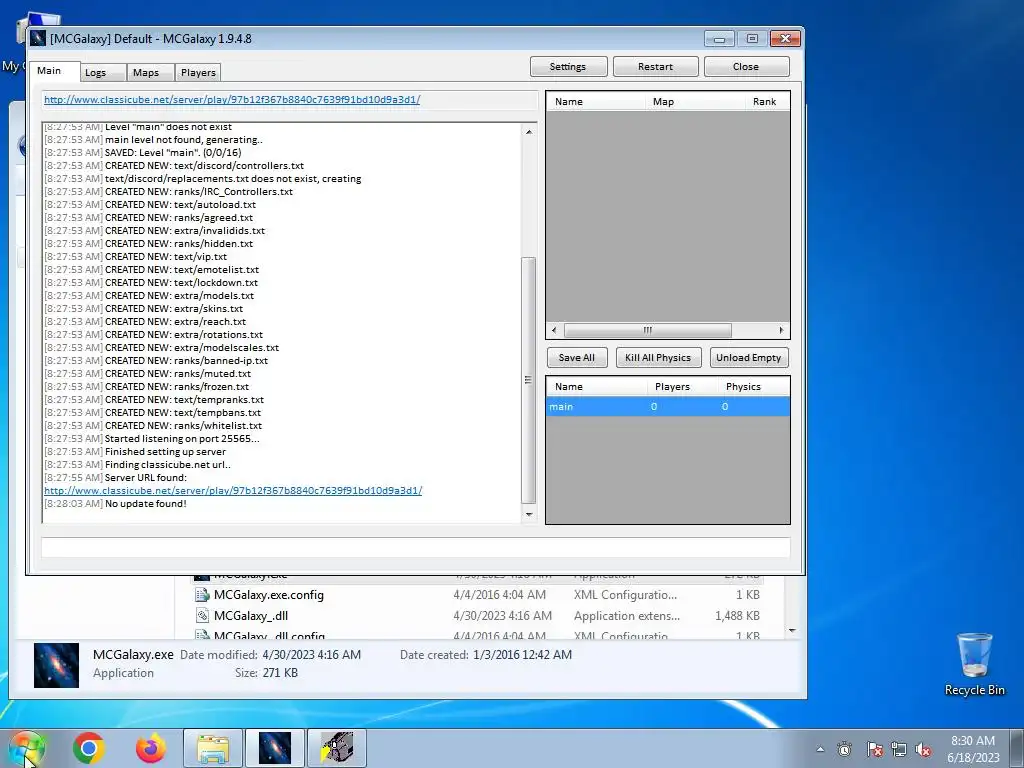
Task: Click the MCGalaxy title bar galaxy icon
Action: tap(38, 39)
